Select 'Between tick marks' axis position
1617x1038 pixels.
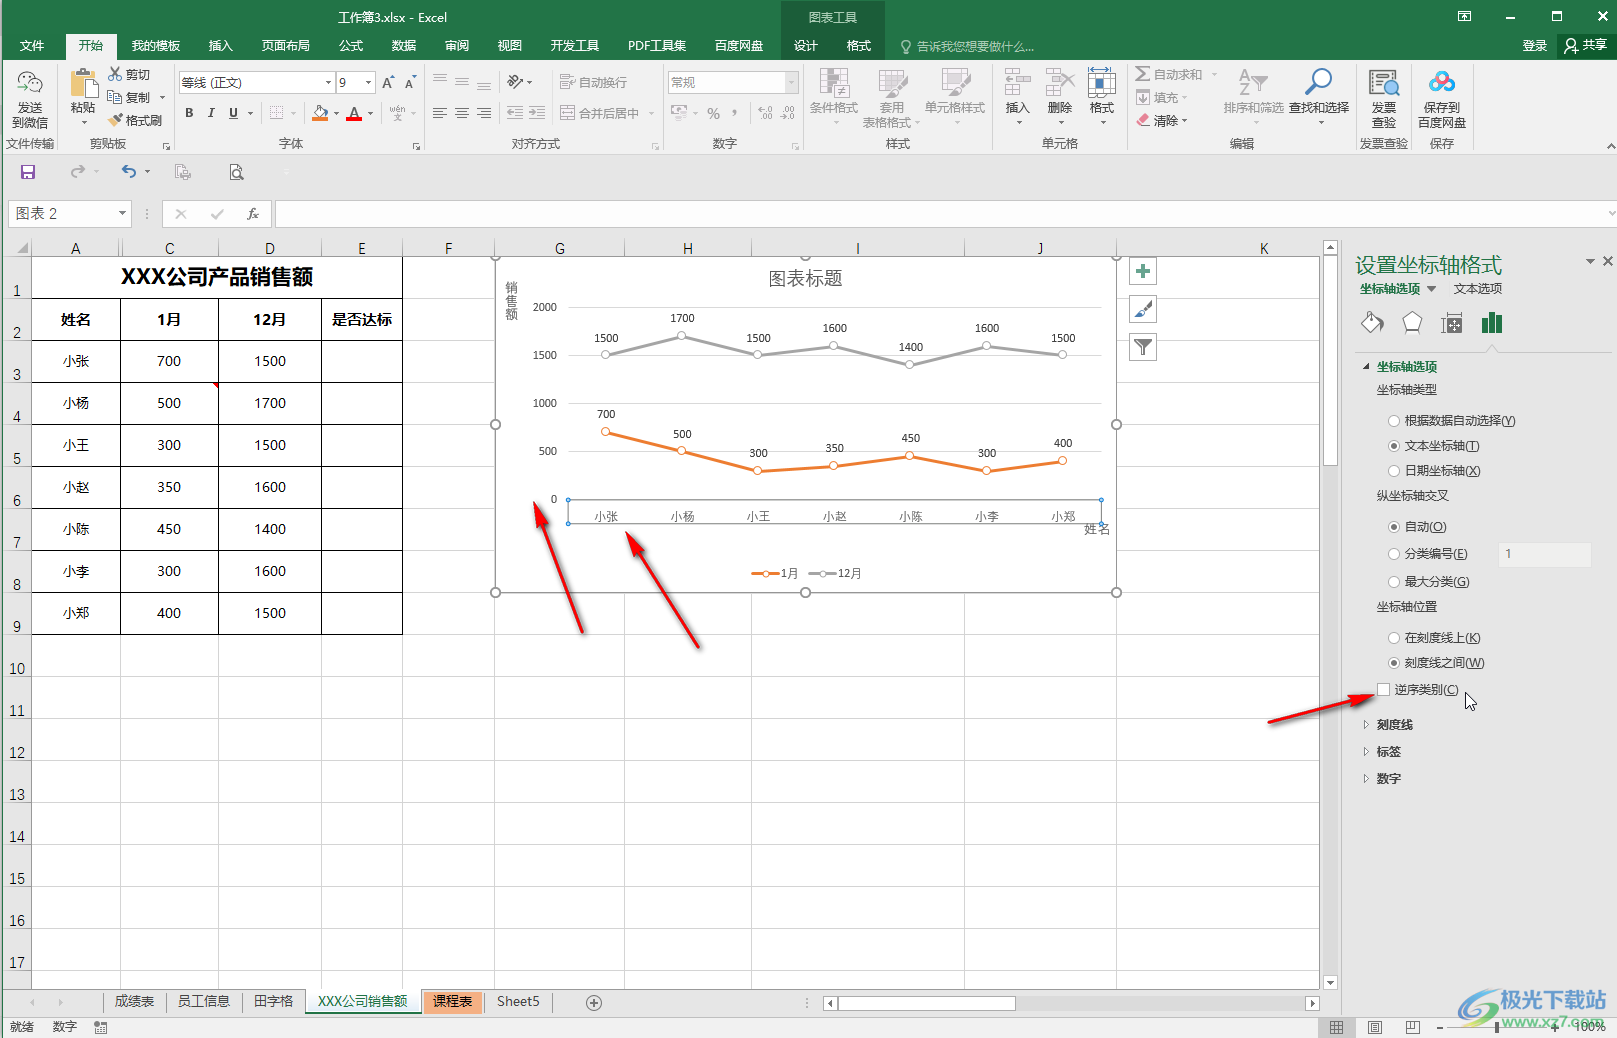[1394, 663]
